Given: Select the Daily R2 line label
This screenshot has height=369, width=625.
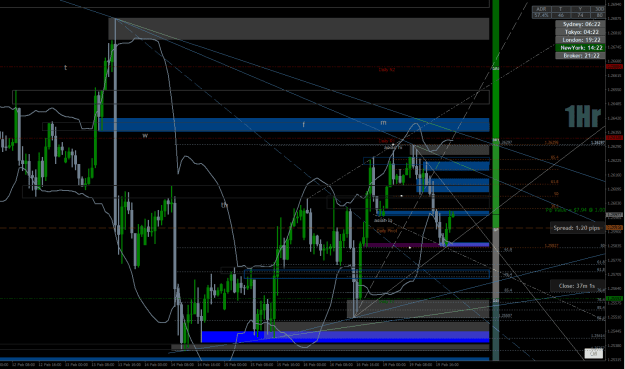Looking at the screenshot, I should pos(387,70).
